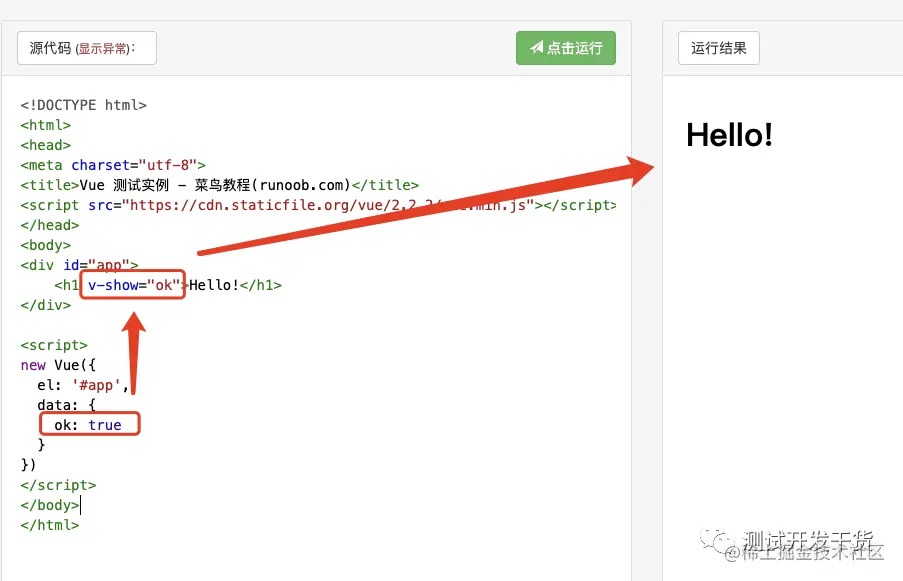Click the el: '#app', code line
The height and width of the screenshot is (581, 903).
83,385
